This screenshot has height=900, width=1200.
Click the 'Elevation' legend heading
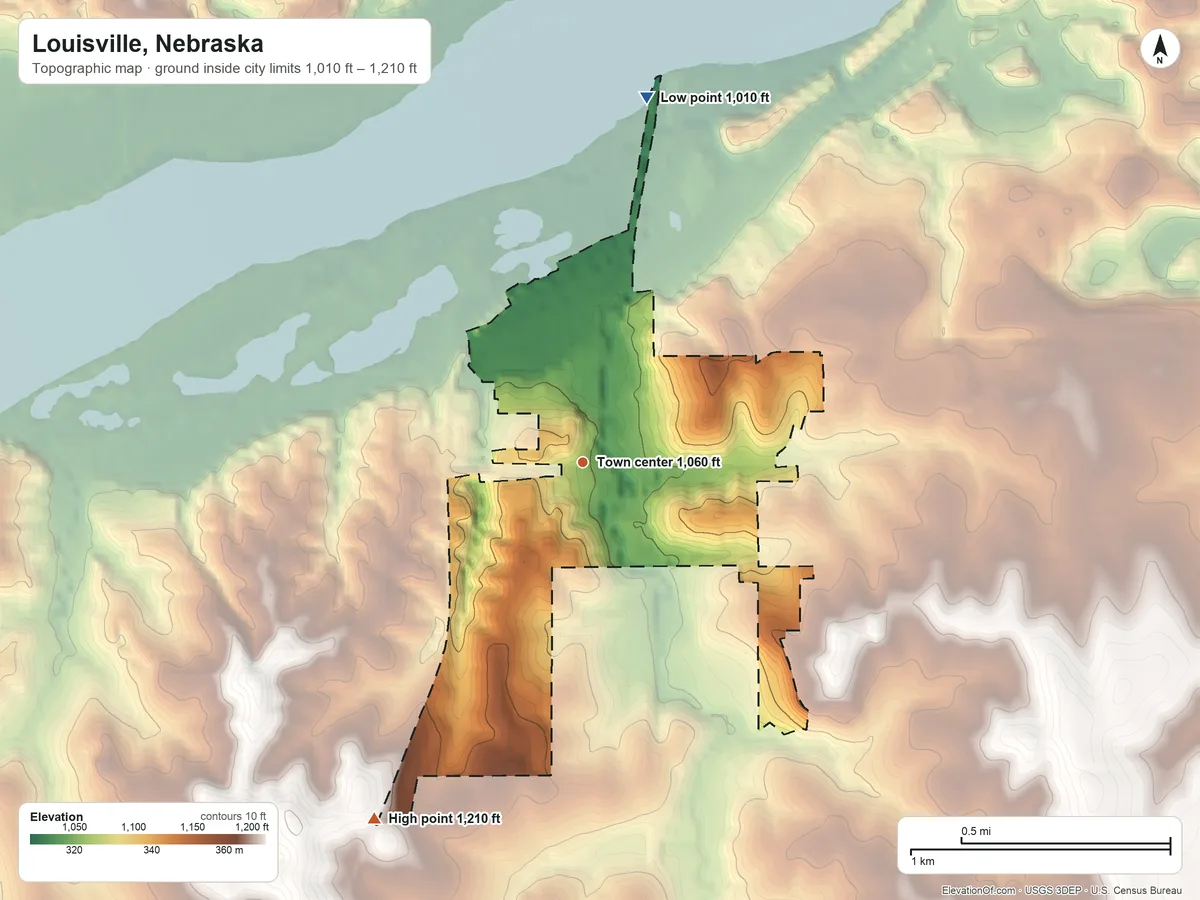point(56,817)
